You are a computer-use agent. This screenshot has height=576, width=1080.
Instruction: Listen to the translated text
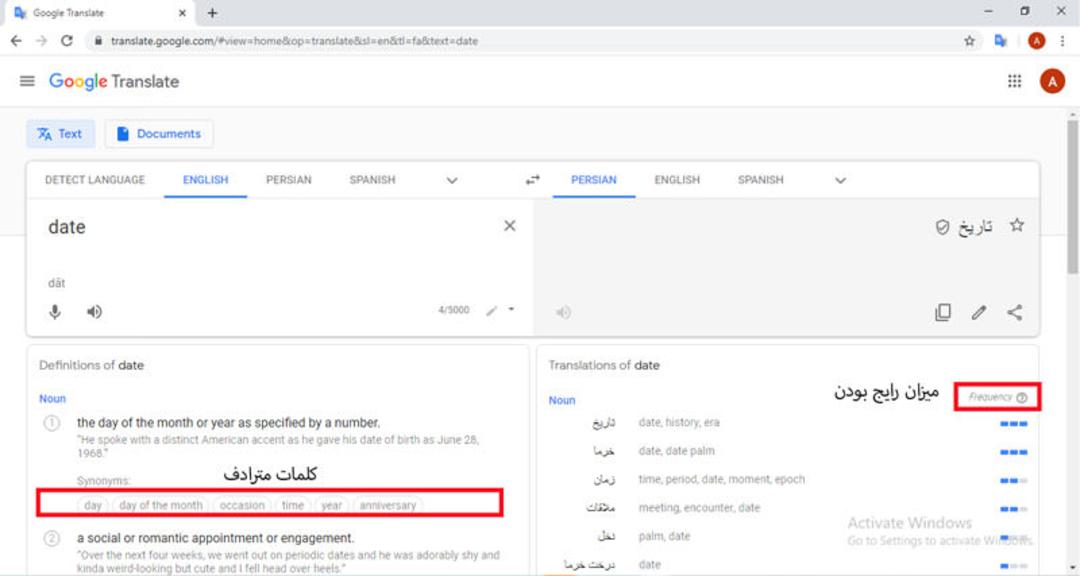point(563,313)
